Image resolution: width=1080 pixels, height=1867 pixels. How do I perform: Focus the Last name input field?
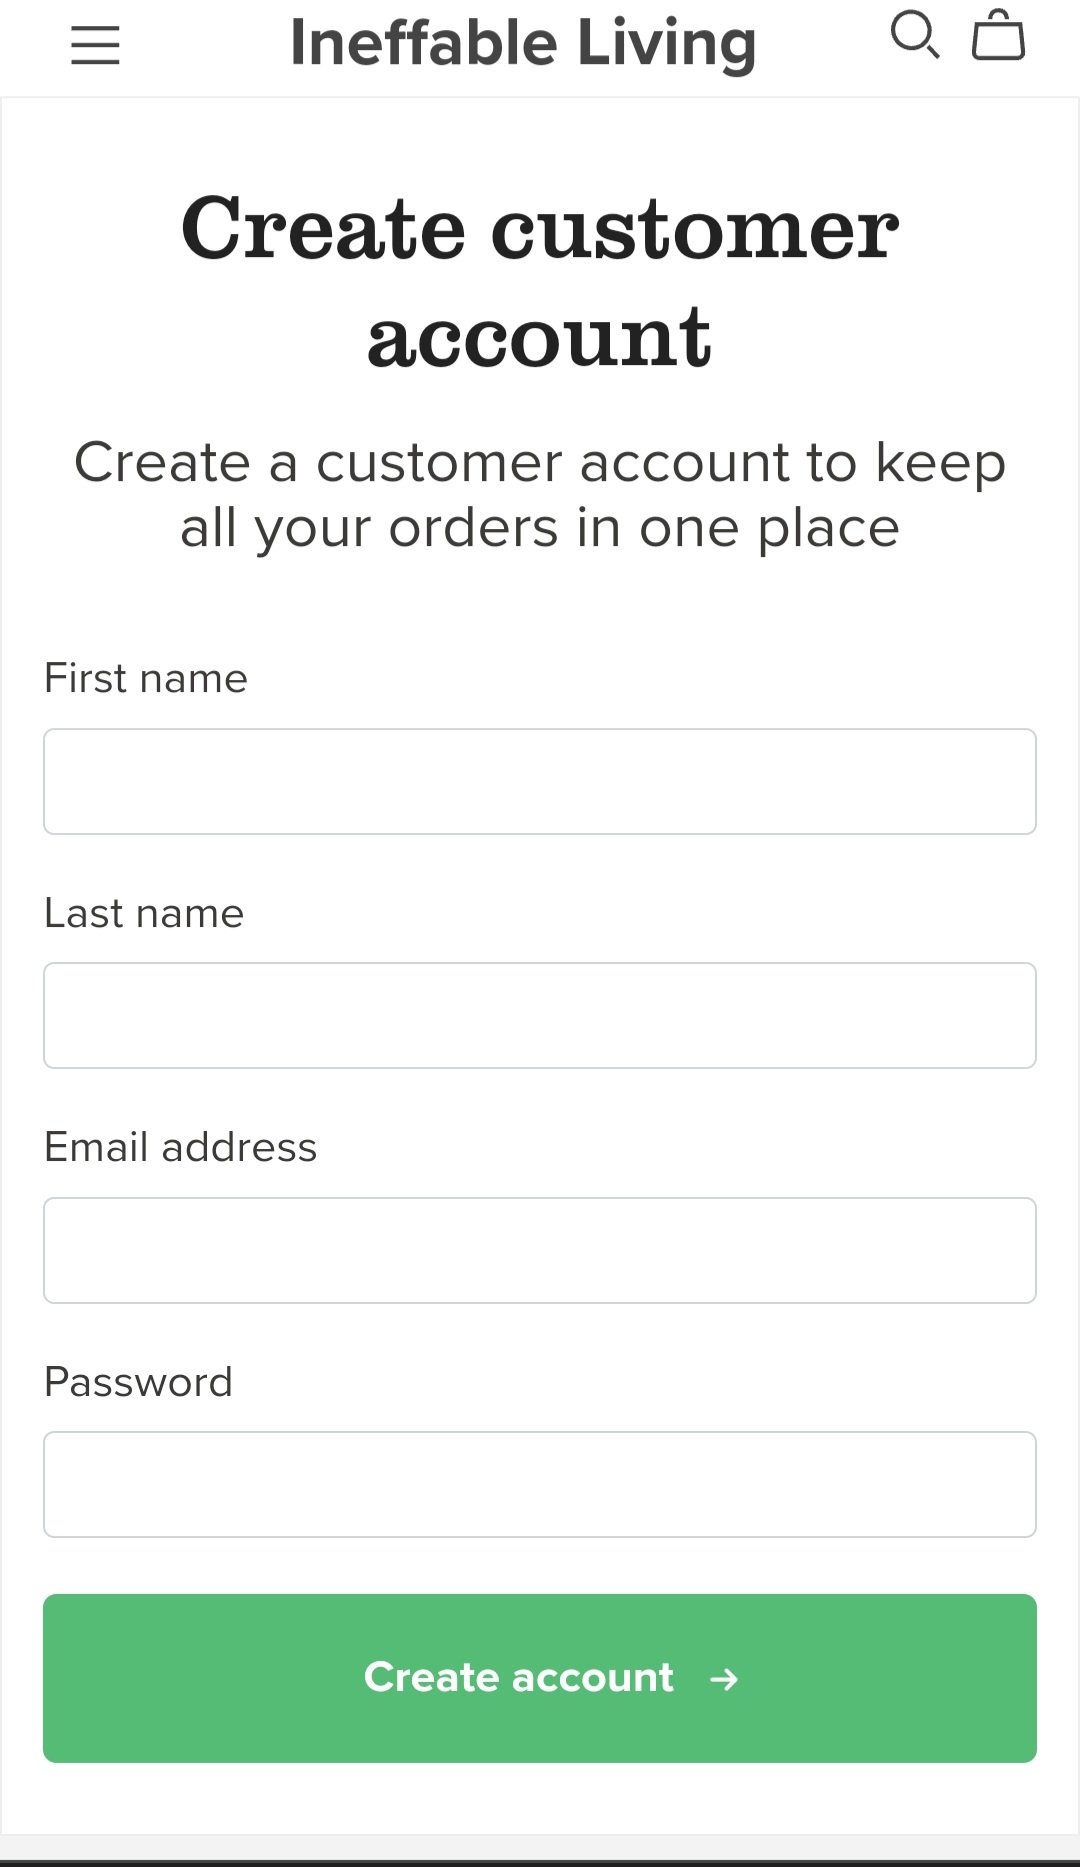540,1015
